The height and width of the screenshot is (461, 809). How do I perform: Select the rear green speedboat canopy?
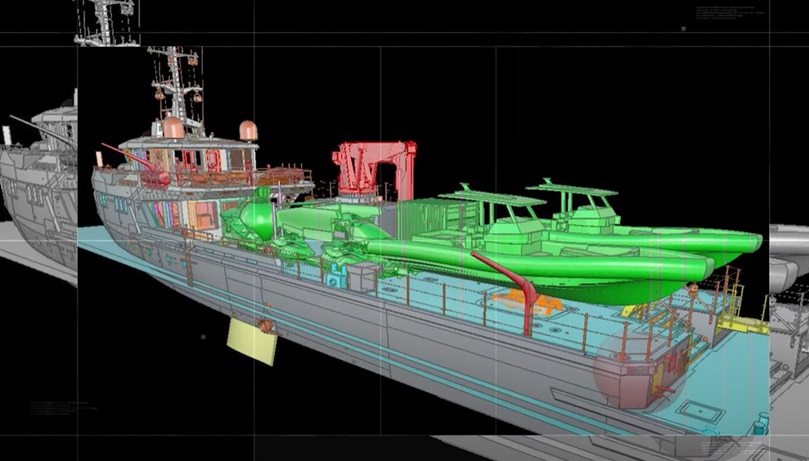575,193
